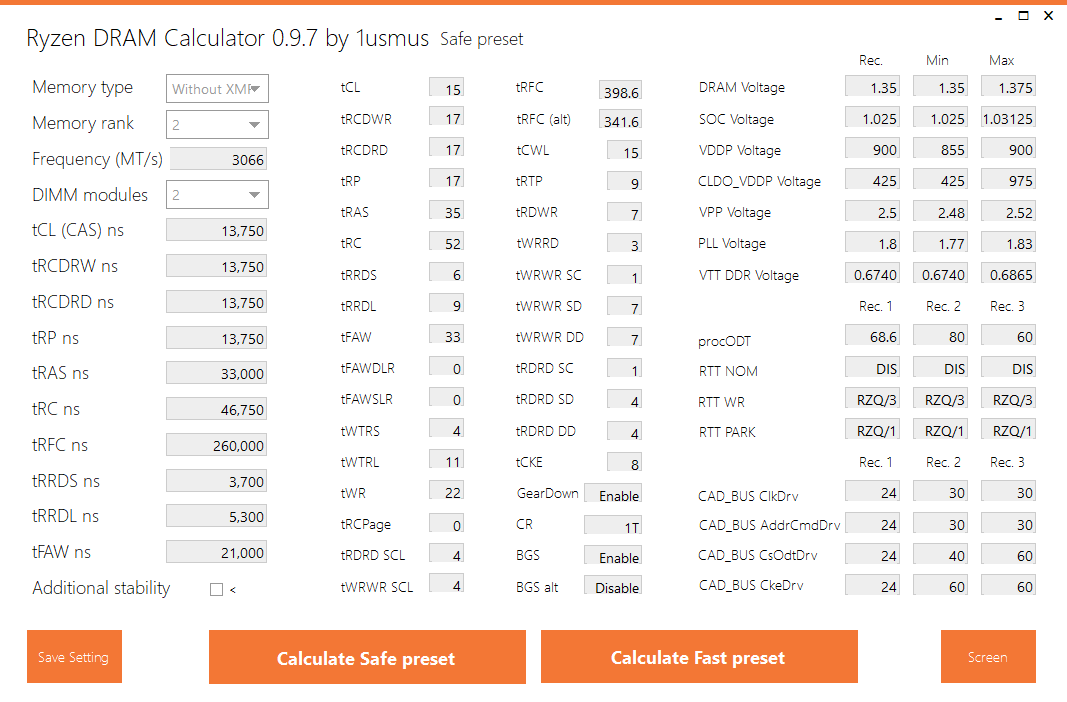
Task: Select CLDO_VDDP Voltage Max value 975
Action: click(1008, 180)
